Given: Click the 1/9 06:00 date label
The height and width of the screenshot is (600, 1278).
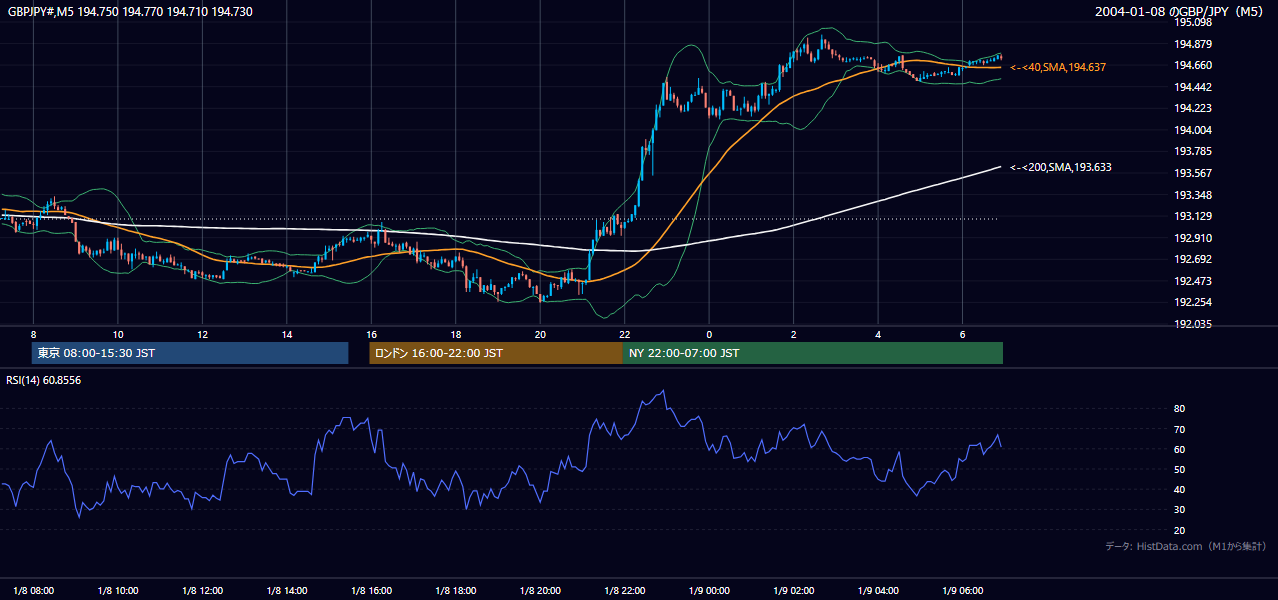Looking at the screenshot, I should point(962,590).
